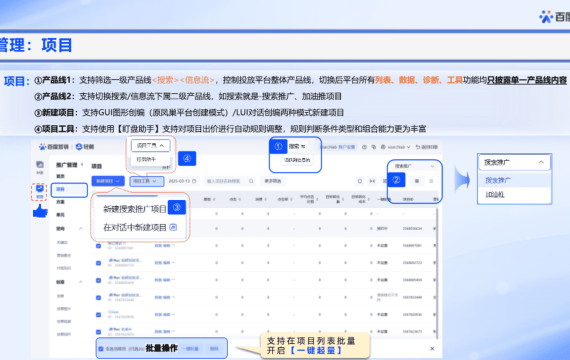Close the batch operation bar
570x360 pixels.
coord(432,349)
